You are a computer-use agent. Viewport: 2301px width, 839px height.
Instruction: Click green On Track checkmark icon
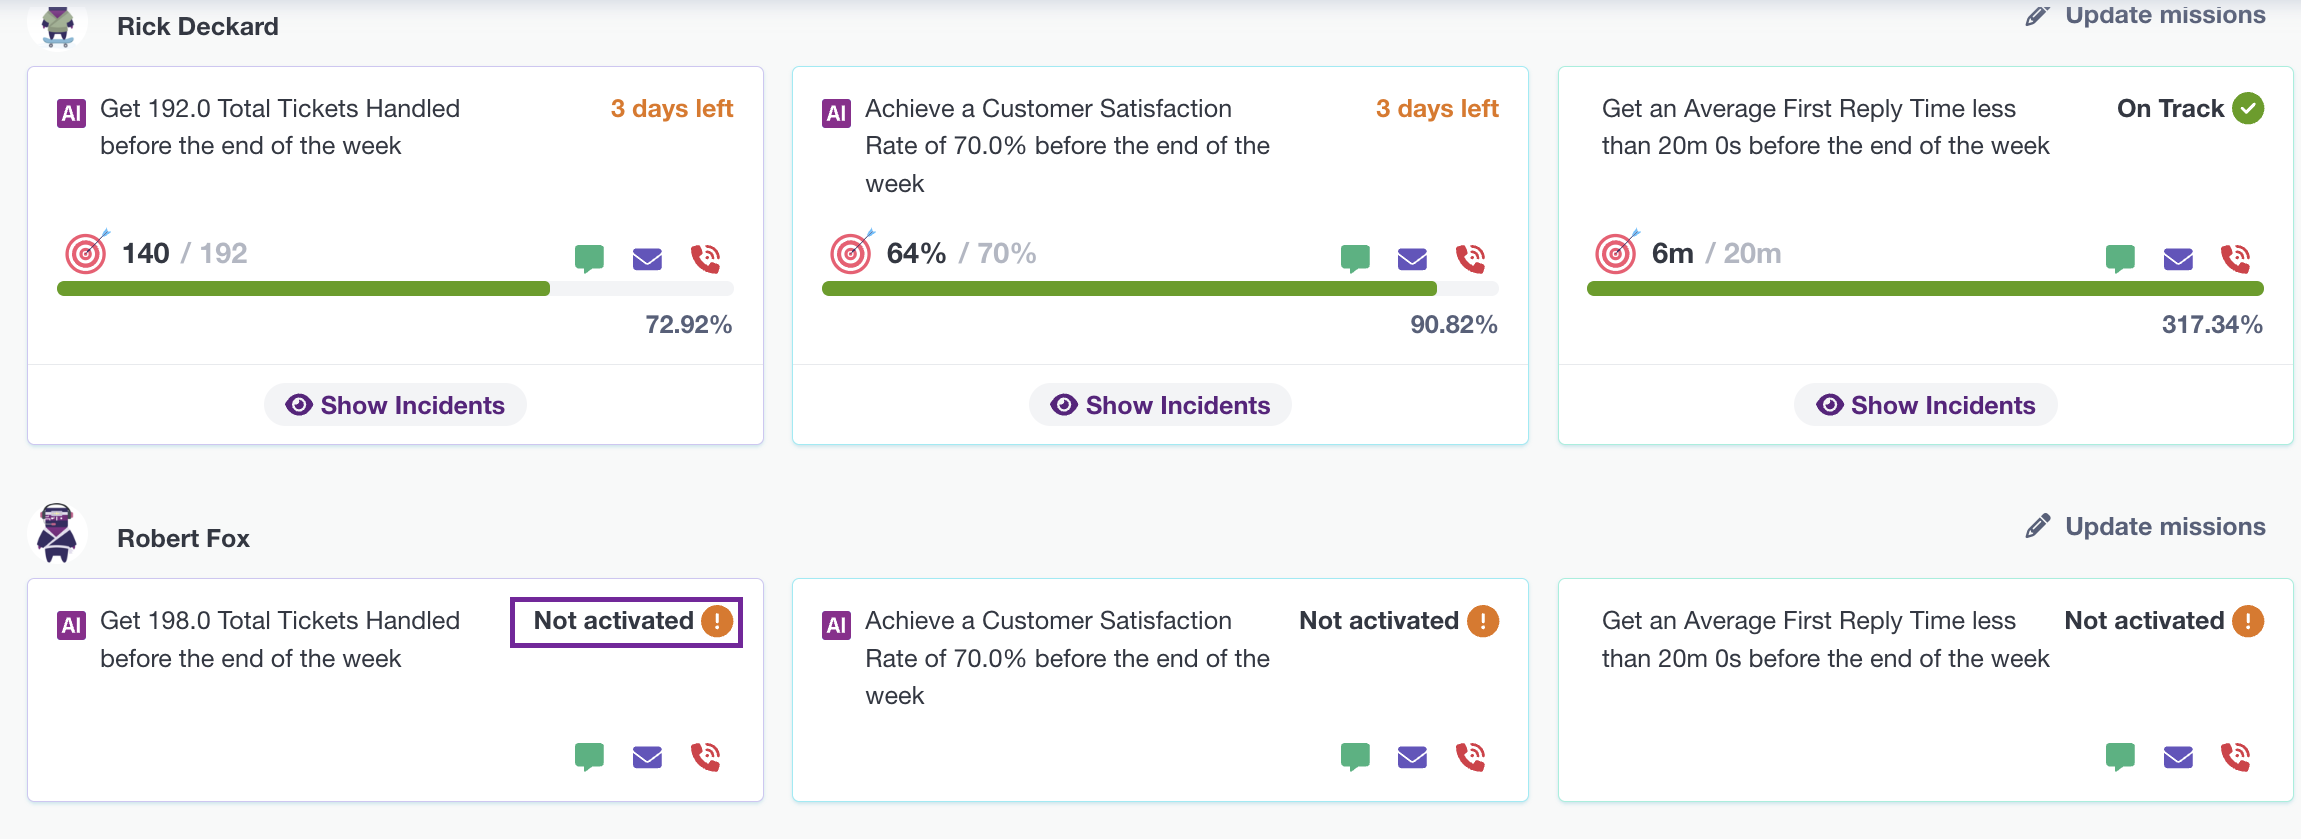point(2249,108)
